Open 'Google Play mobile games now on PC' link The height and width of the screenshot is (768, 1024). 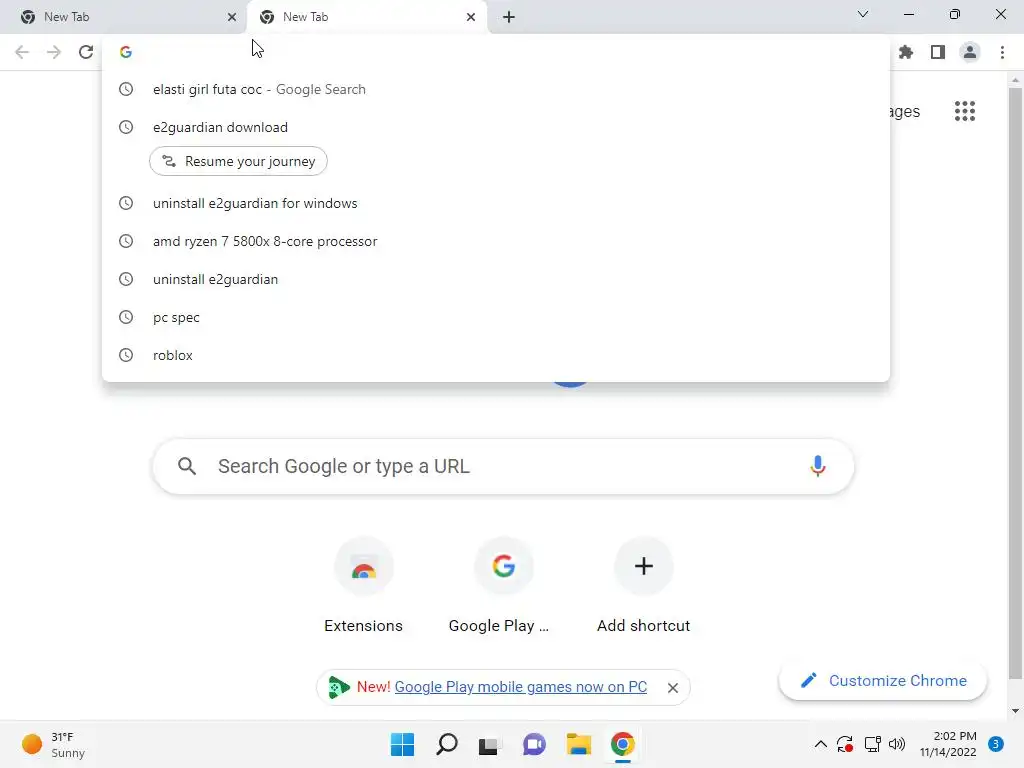[520, 687]
